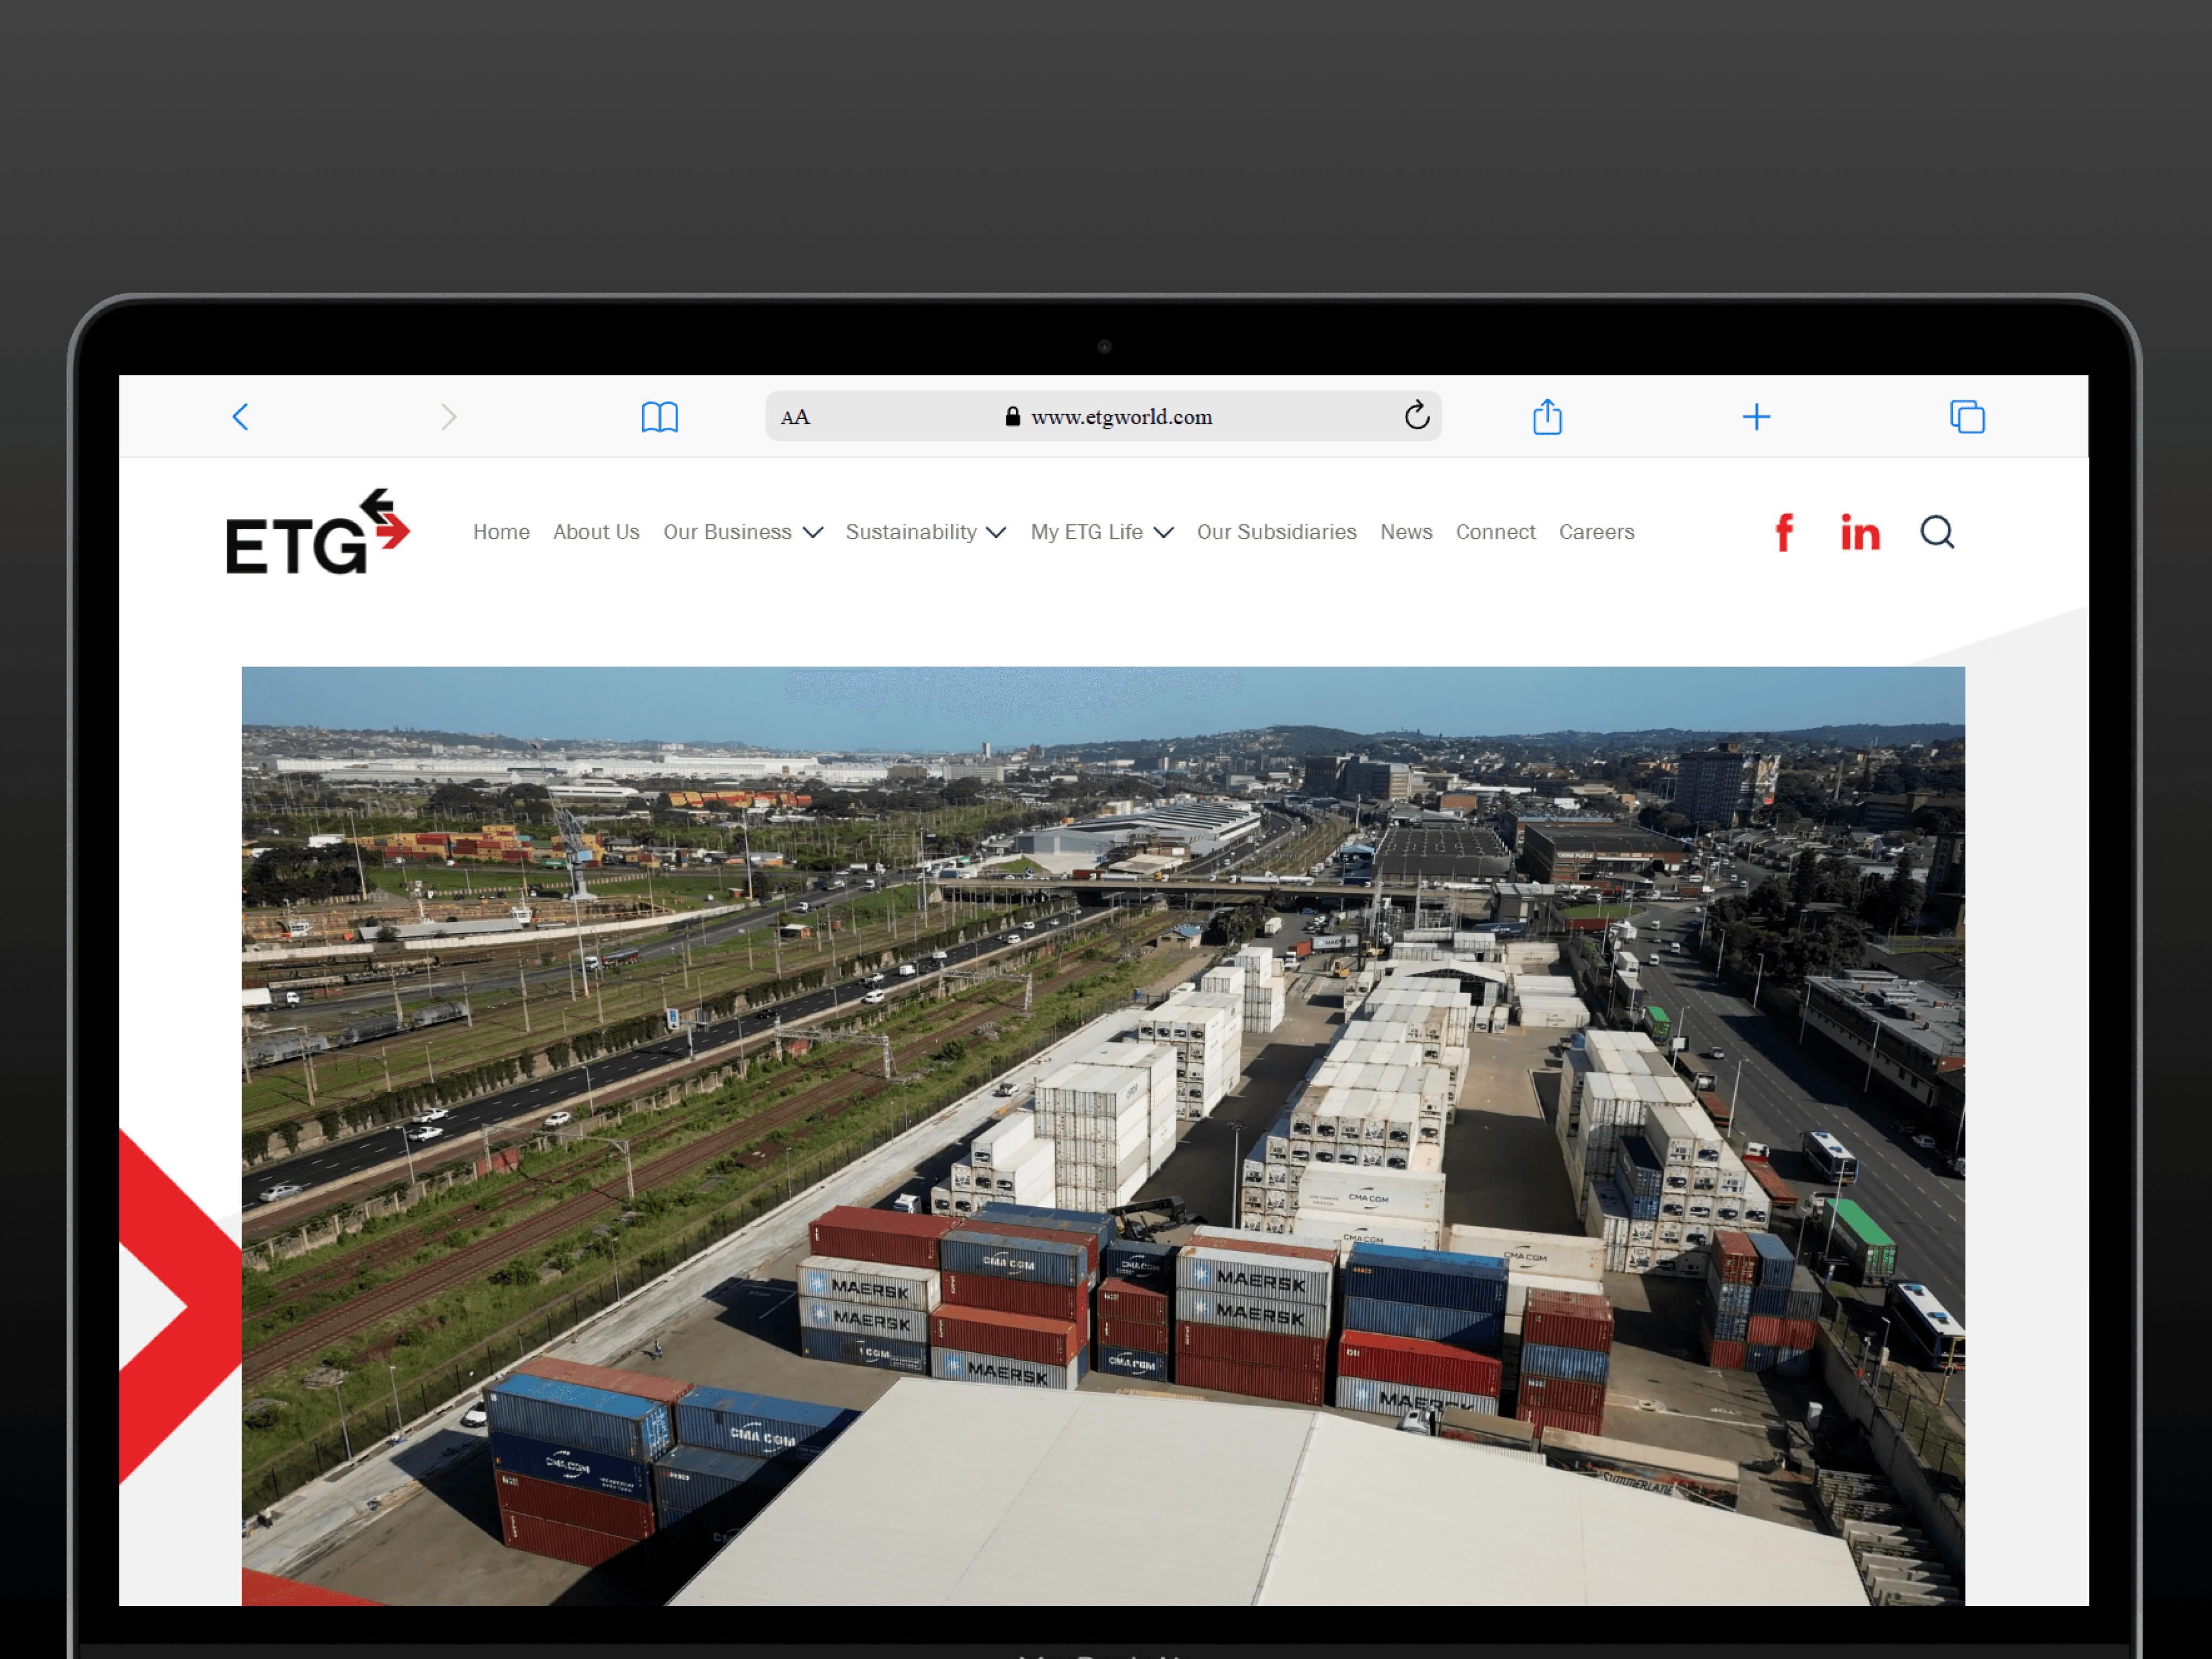
Task: Open the share sheet icon
Action: pyautogui.click(x=1546, y=417)
